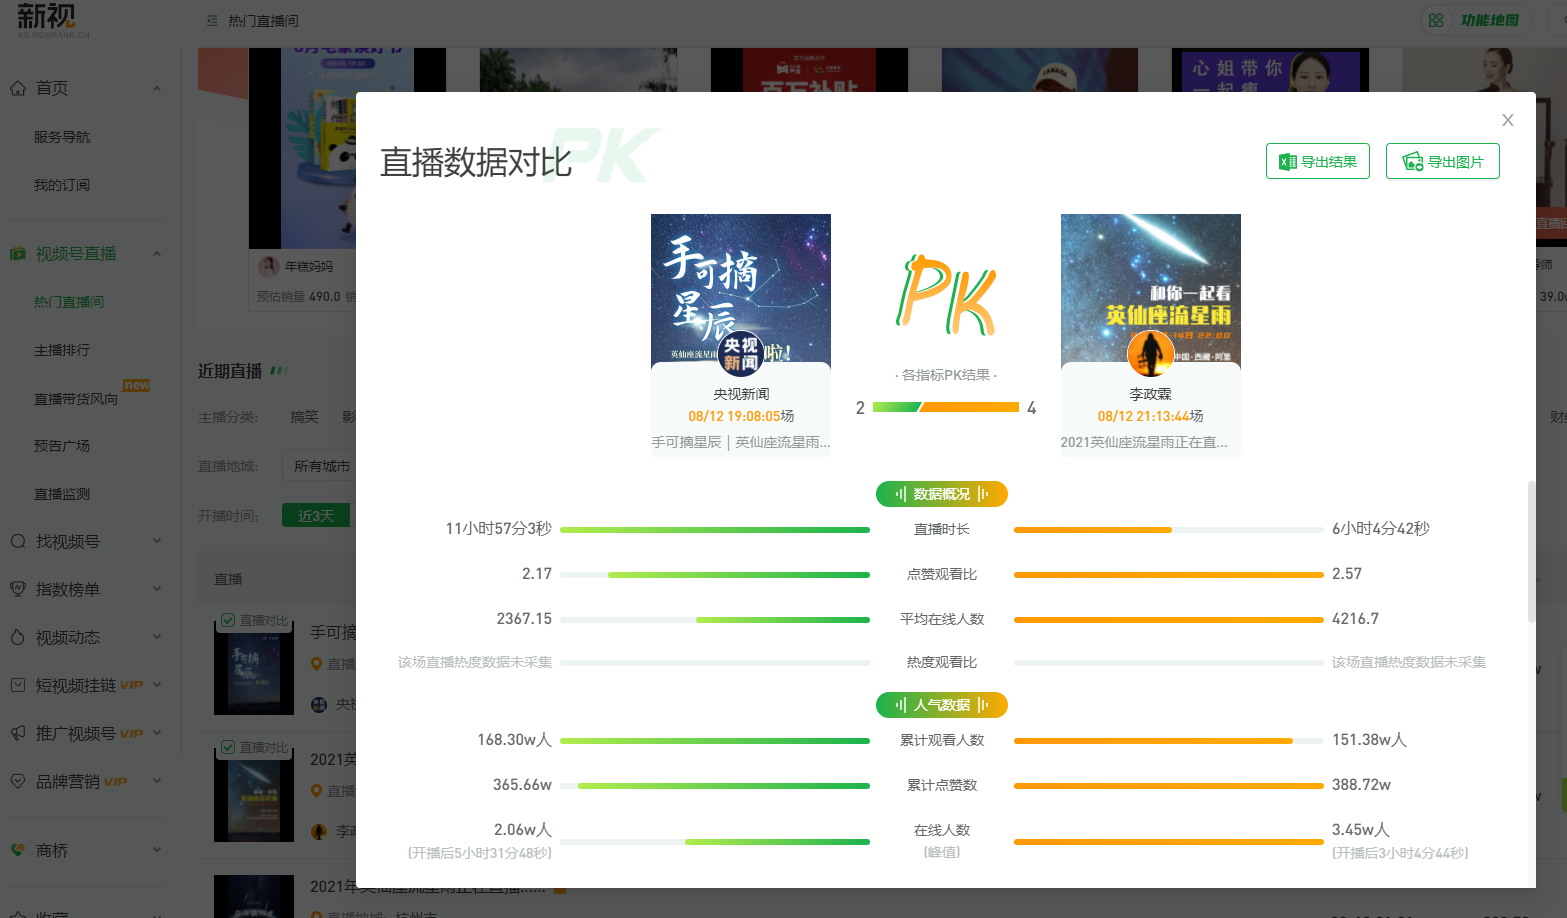Click the central PK logo

coord(946,296)
